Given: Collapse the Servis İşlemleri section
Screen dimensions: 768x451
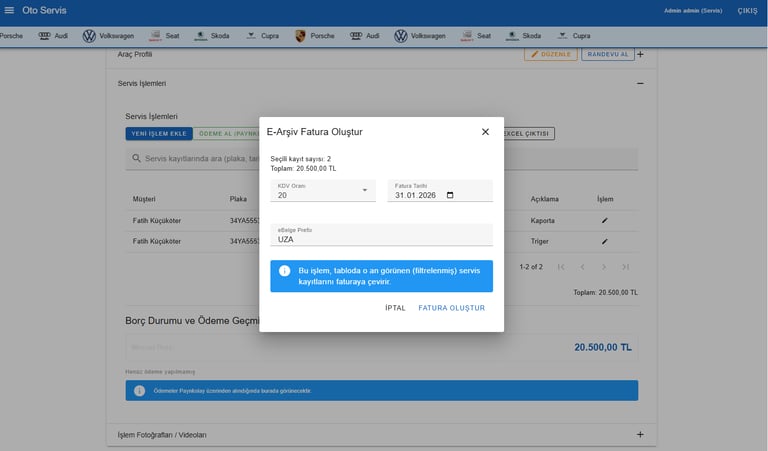Looking at the screenshot, I should (640, 84).
